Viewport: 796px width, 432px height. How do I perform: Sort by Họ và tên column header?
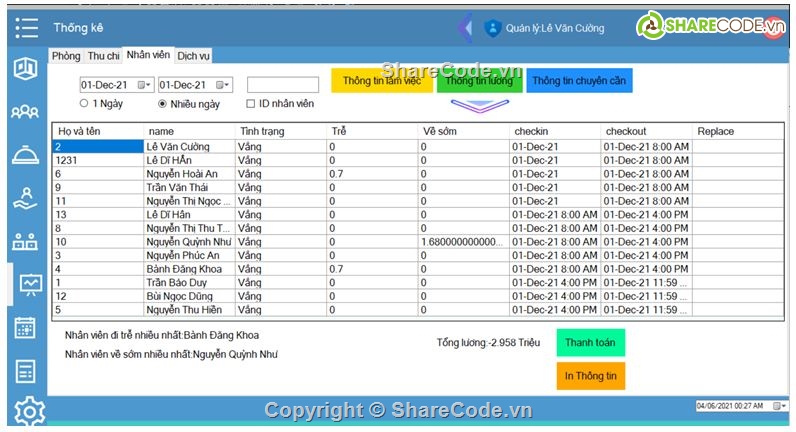98,131
